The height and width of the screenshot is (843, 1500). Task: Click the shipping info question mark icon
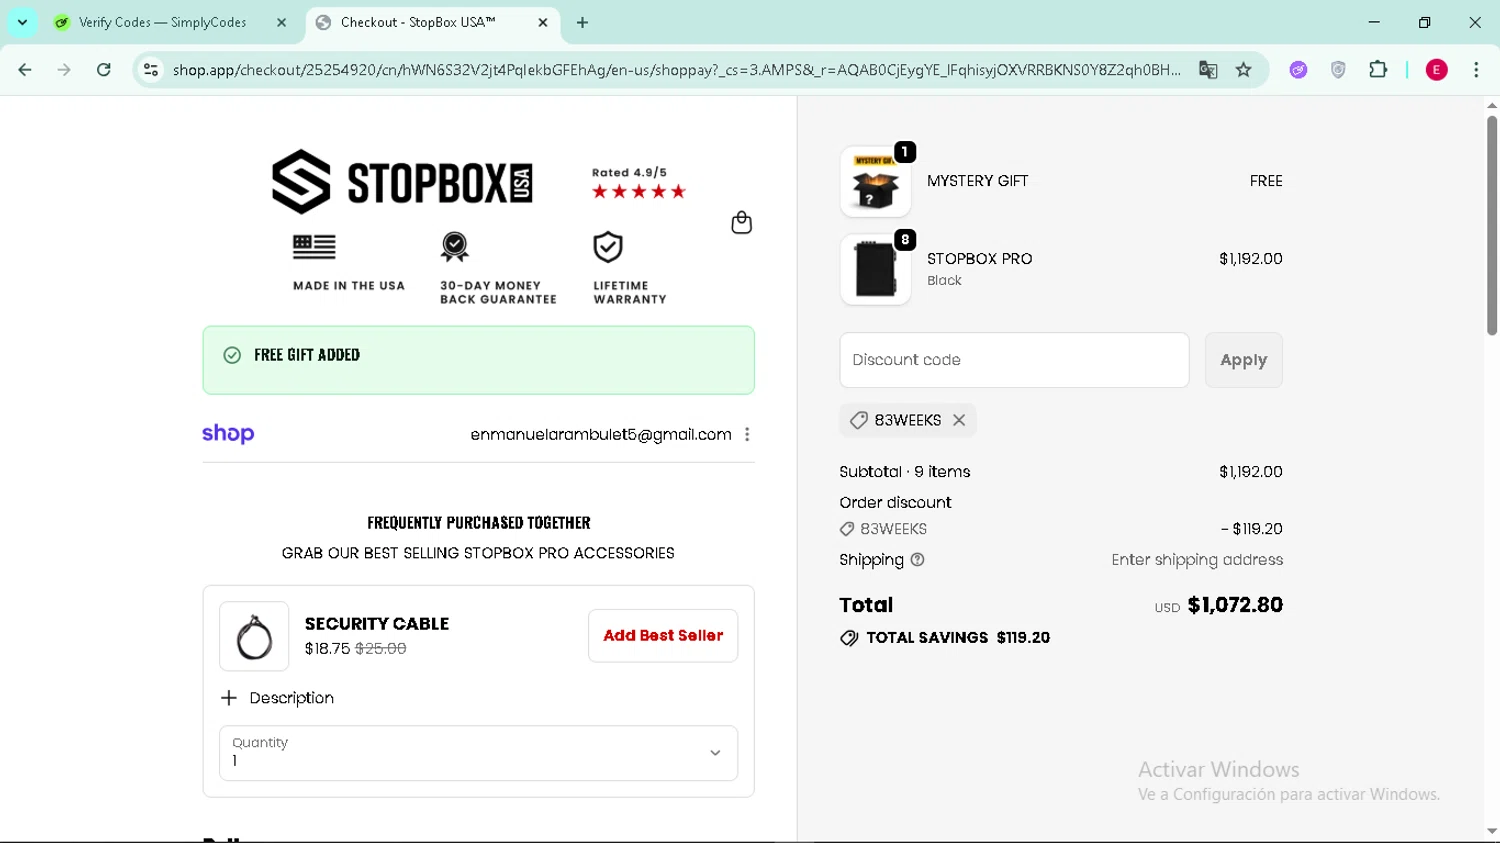coord(918,560)
